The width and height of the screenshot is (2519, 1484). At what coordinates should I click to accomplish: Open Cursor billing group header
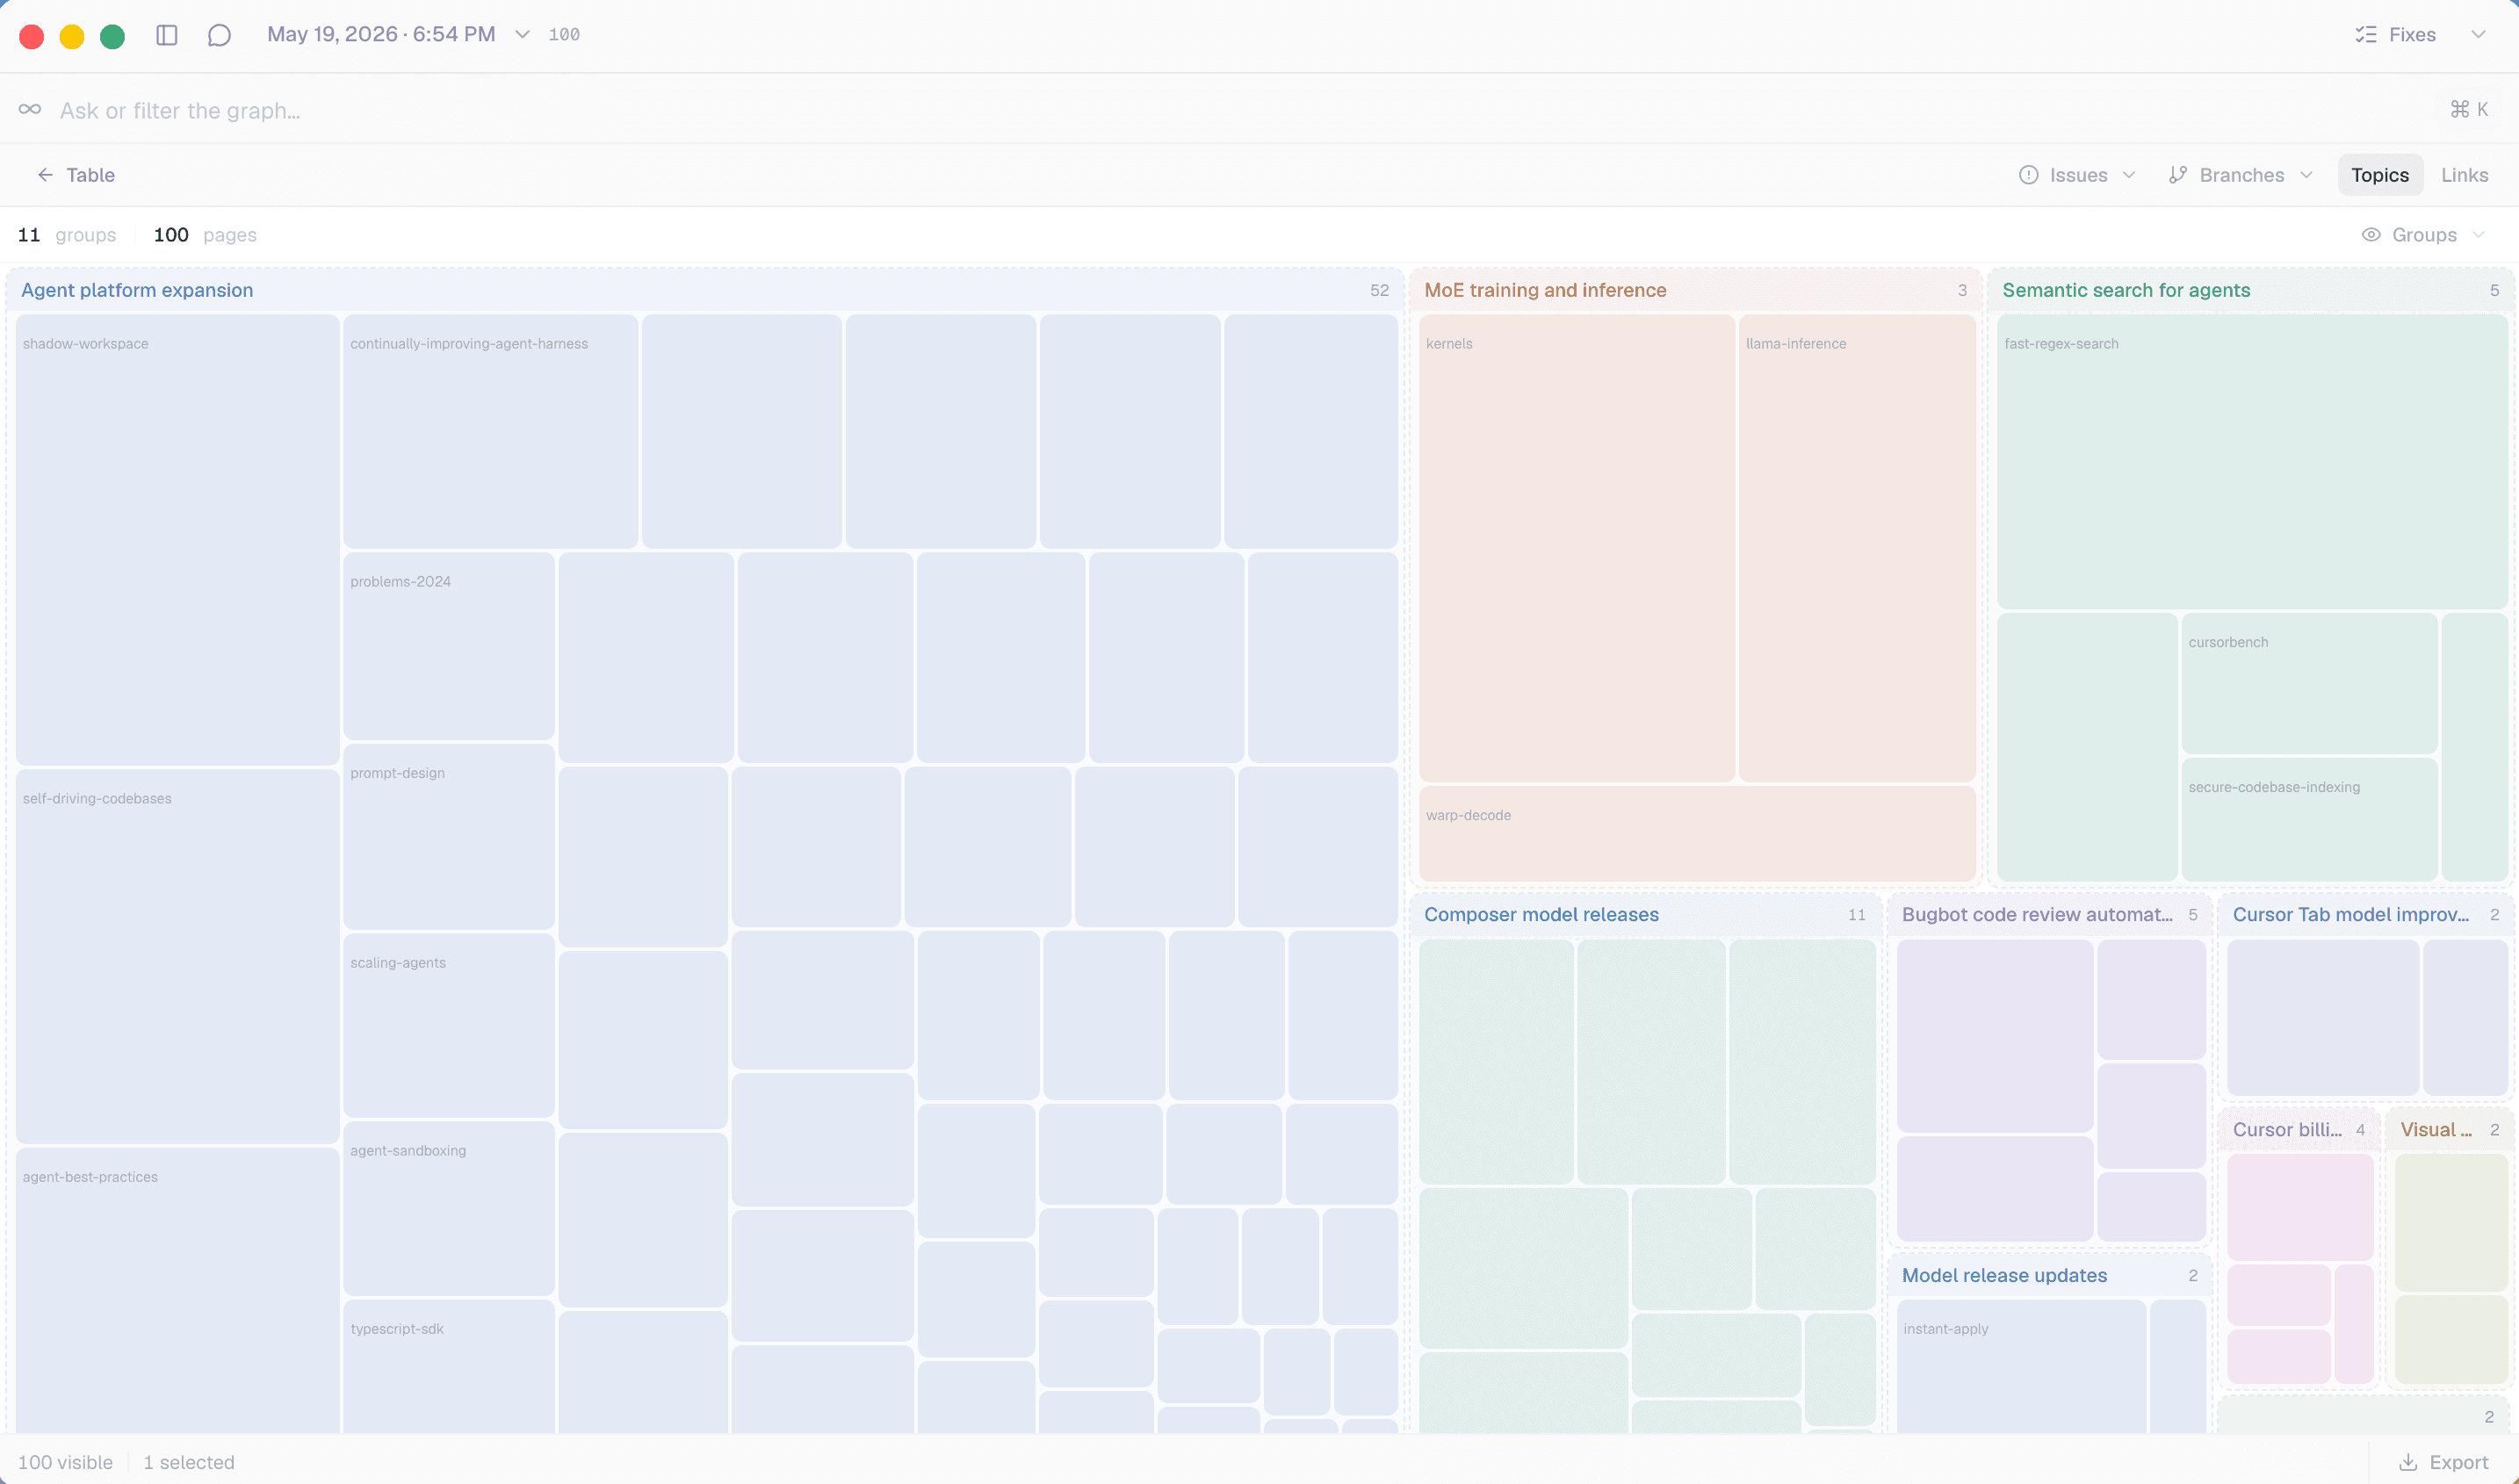(x=2298, y=1129)
